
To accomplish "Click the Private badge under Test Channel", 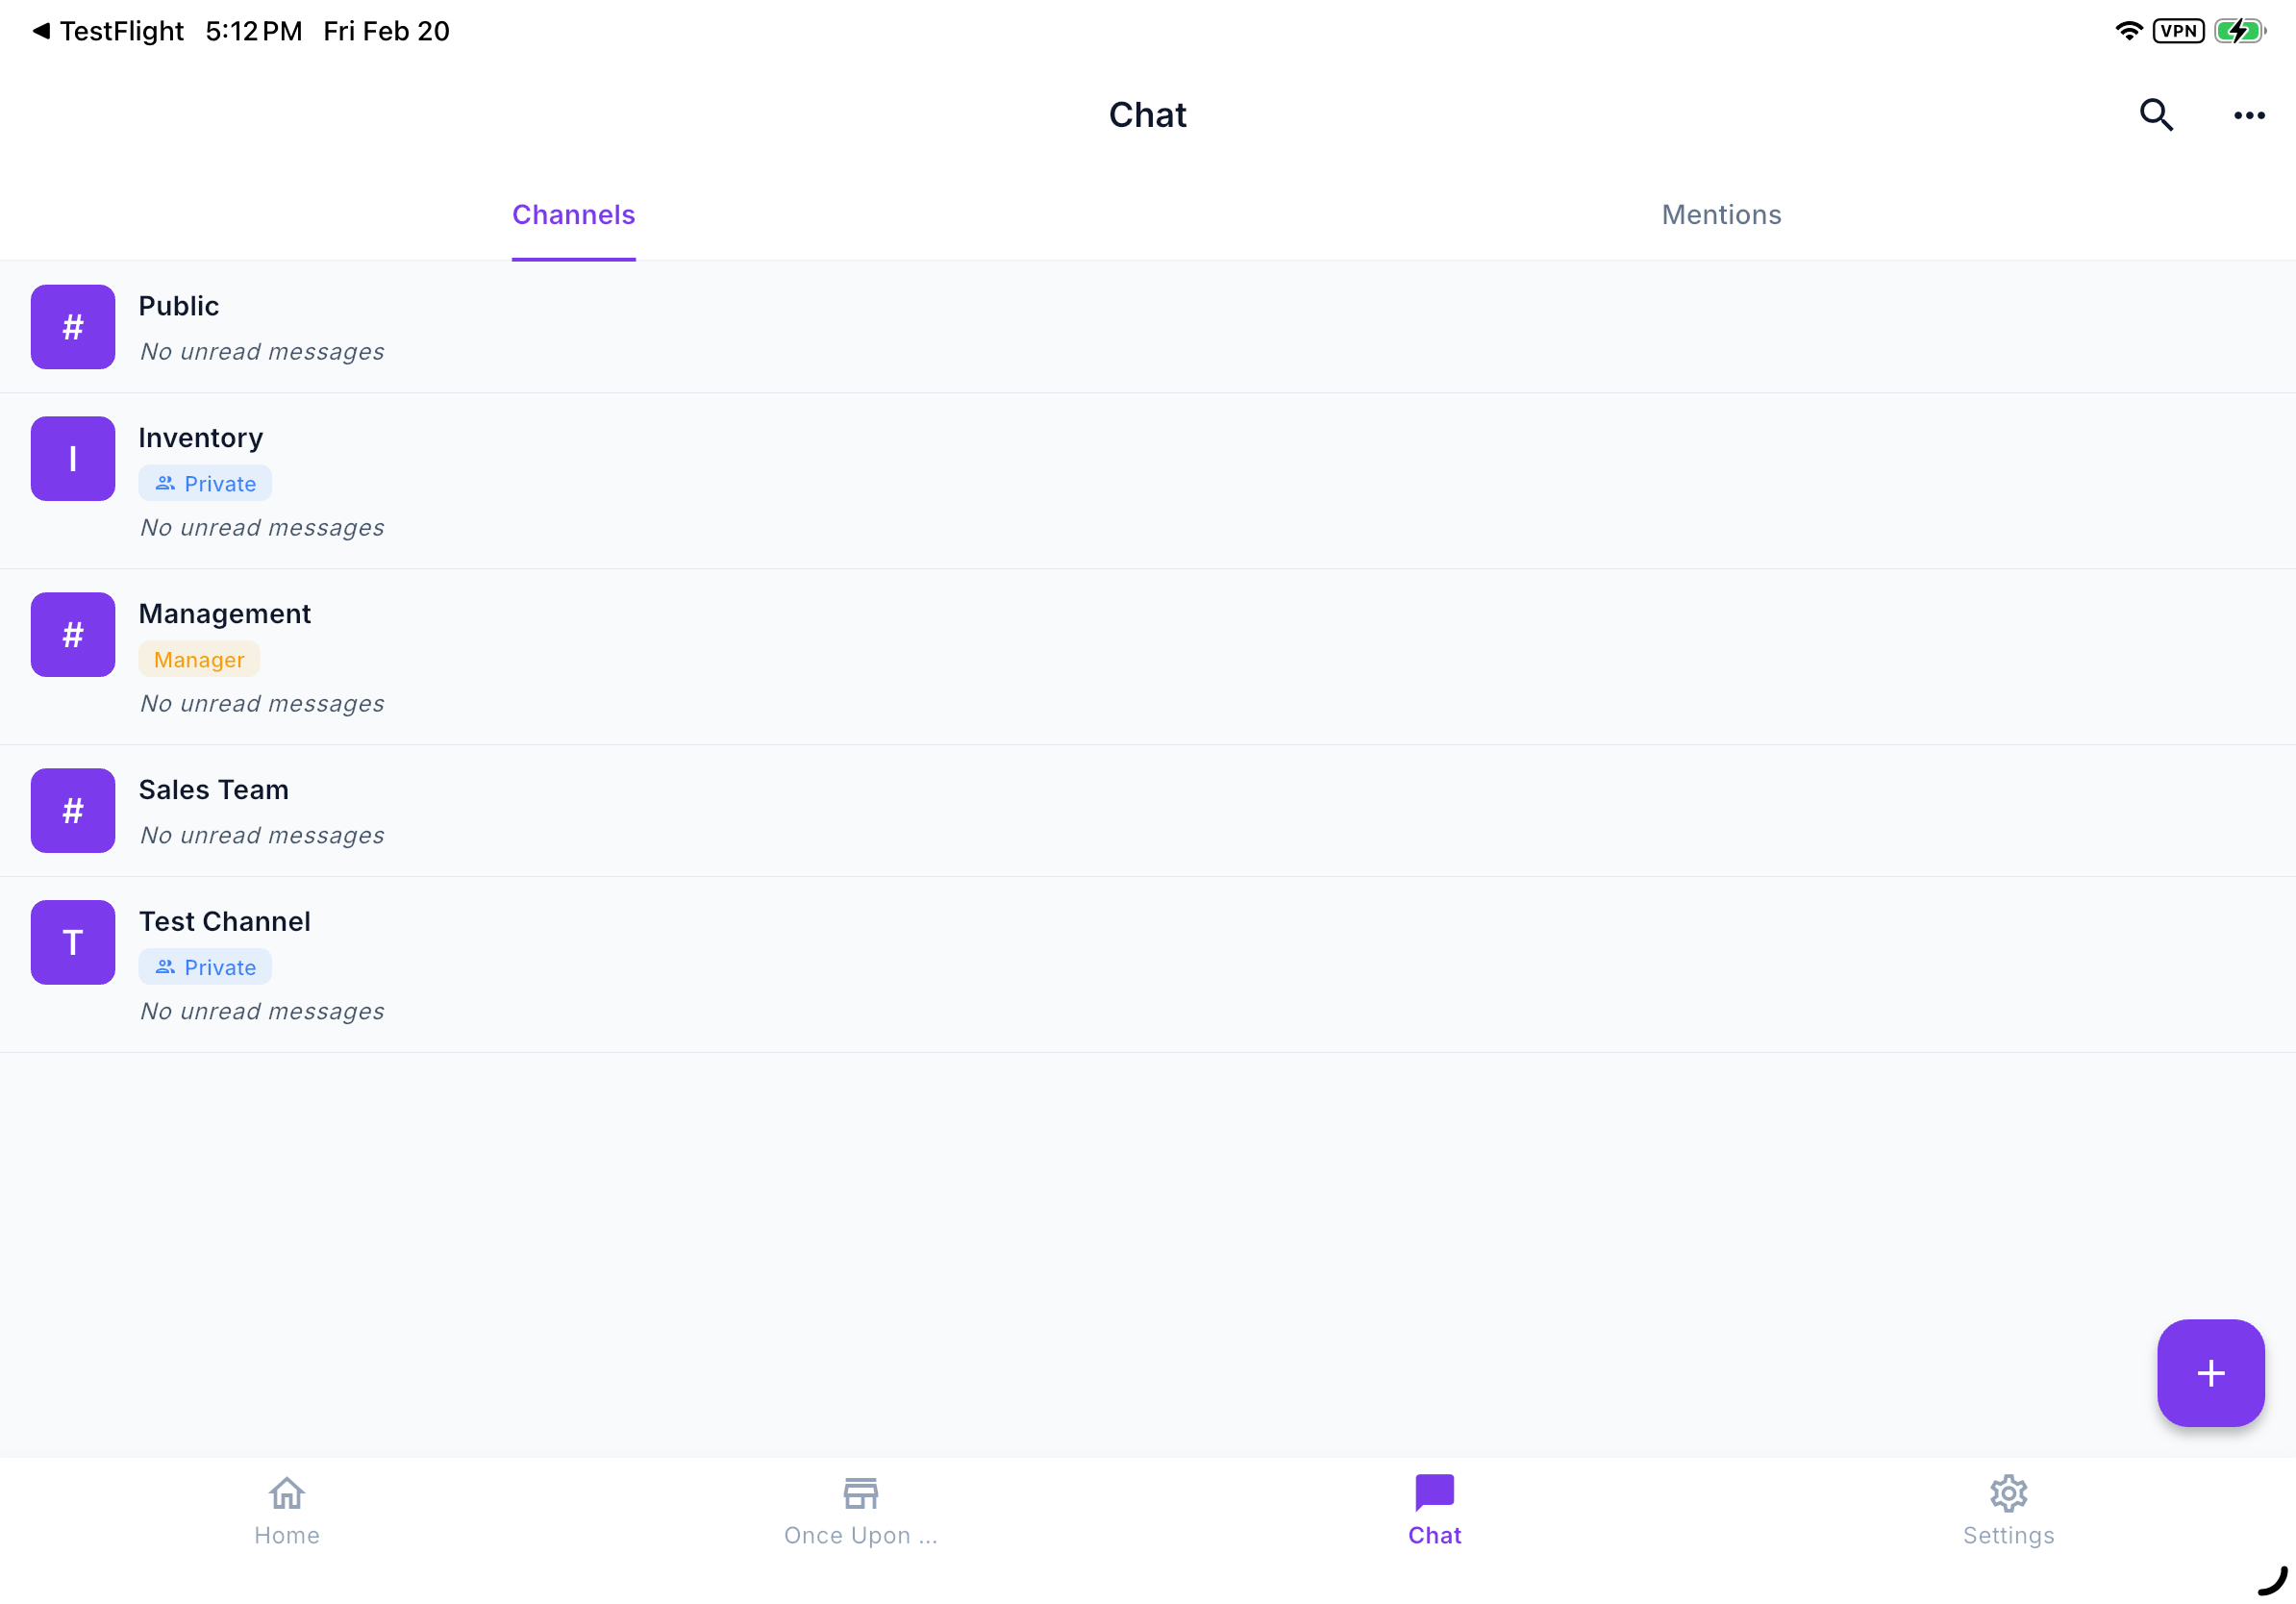I will [x=205, y=968].
